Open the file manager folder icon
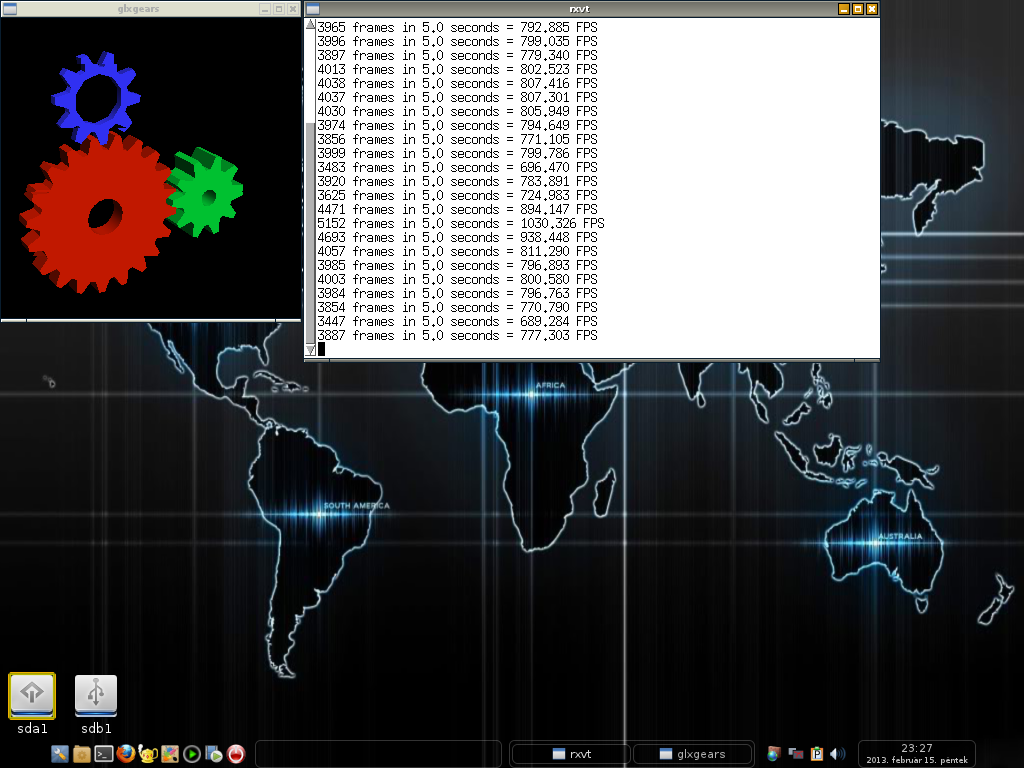 click(82, 754)
